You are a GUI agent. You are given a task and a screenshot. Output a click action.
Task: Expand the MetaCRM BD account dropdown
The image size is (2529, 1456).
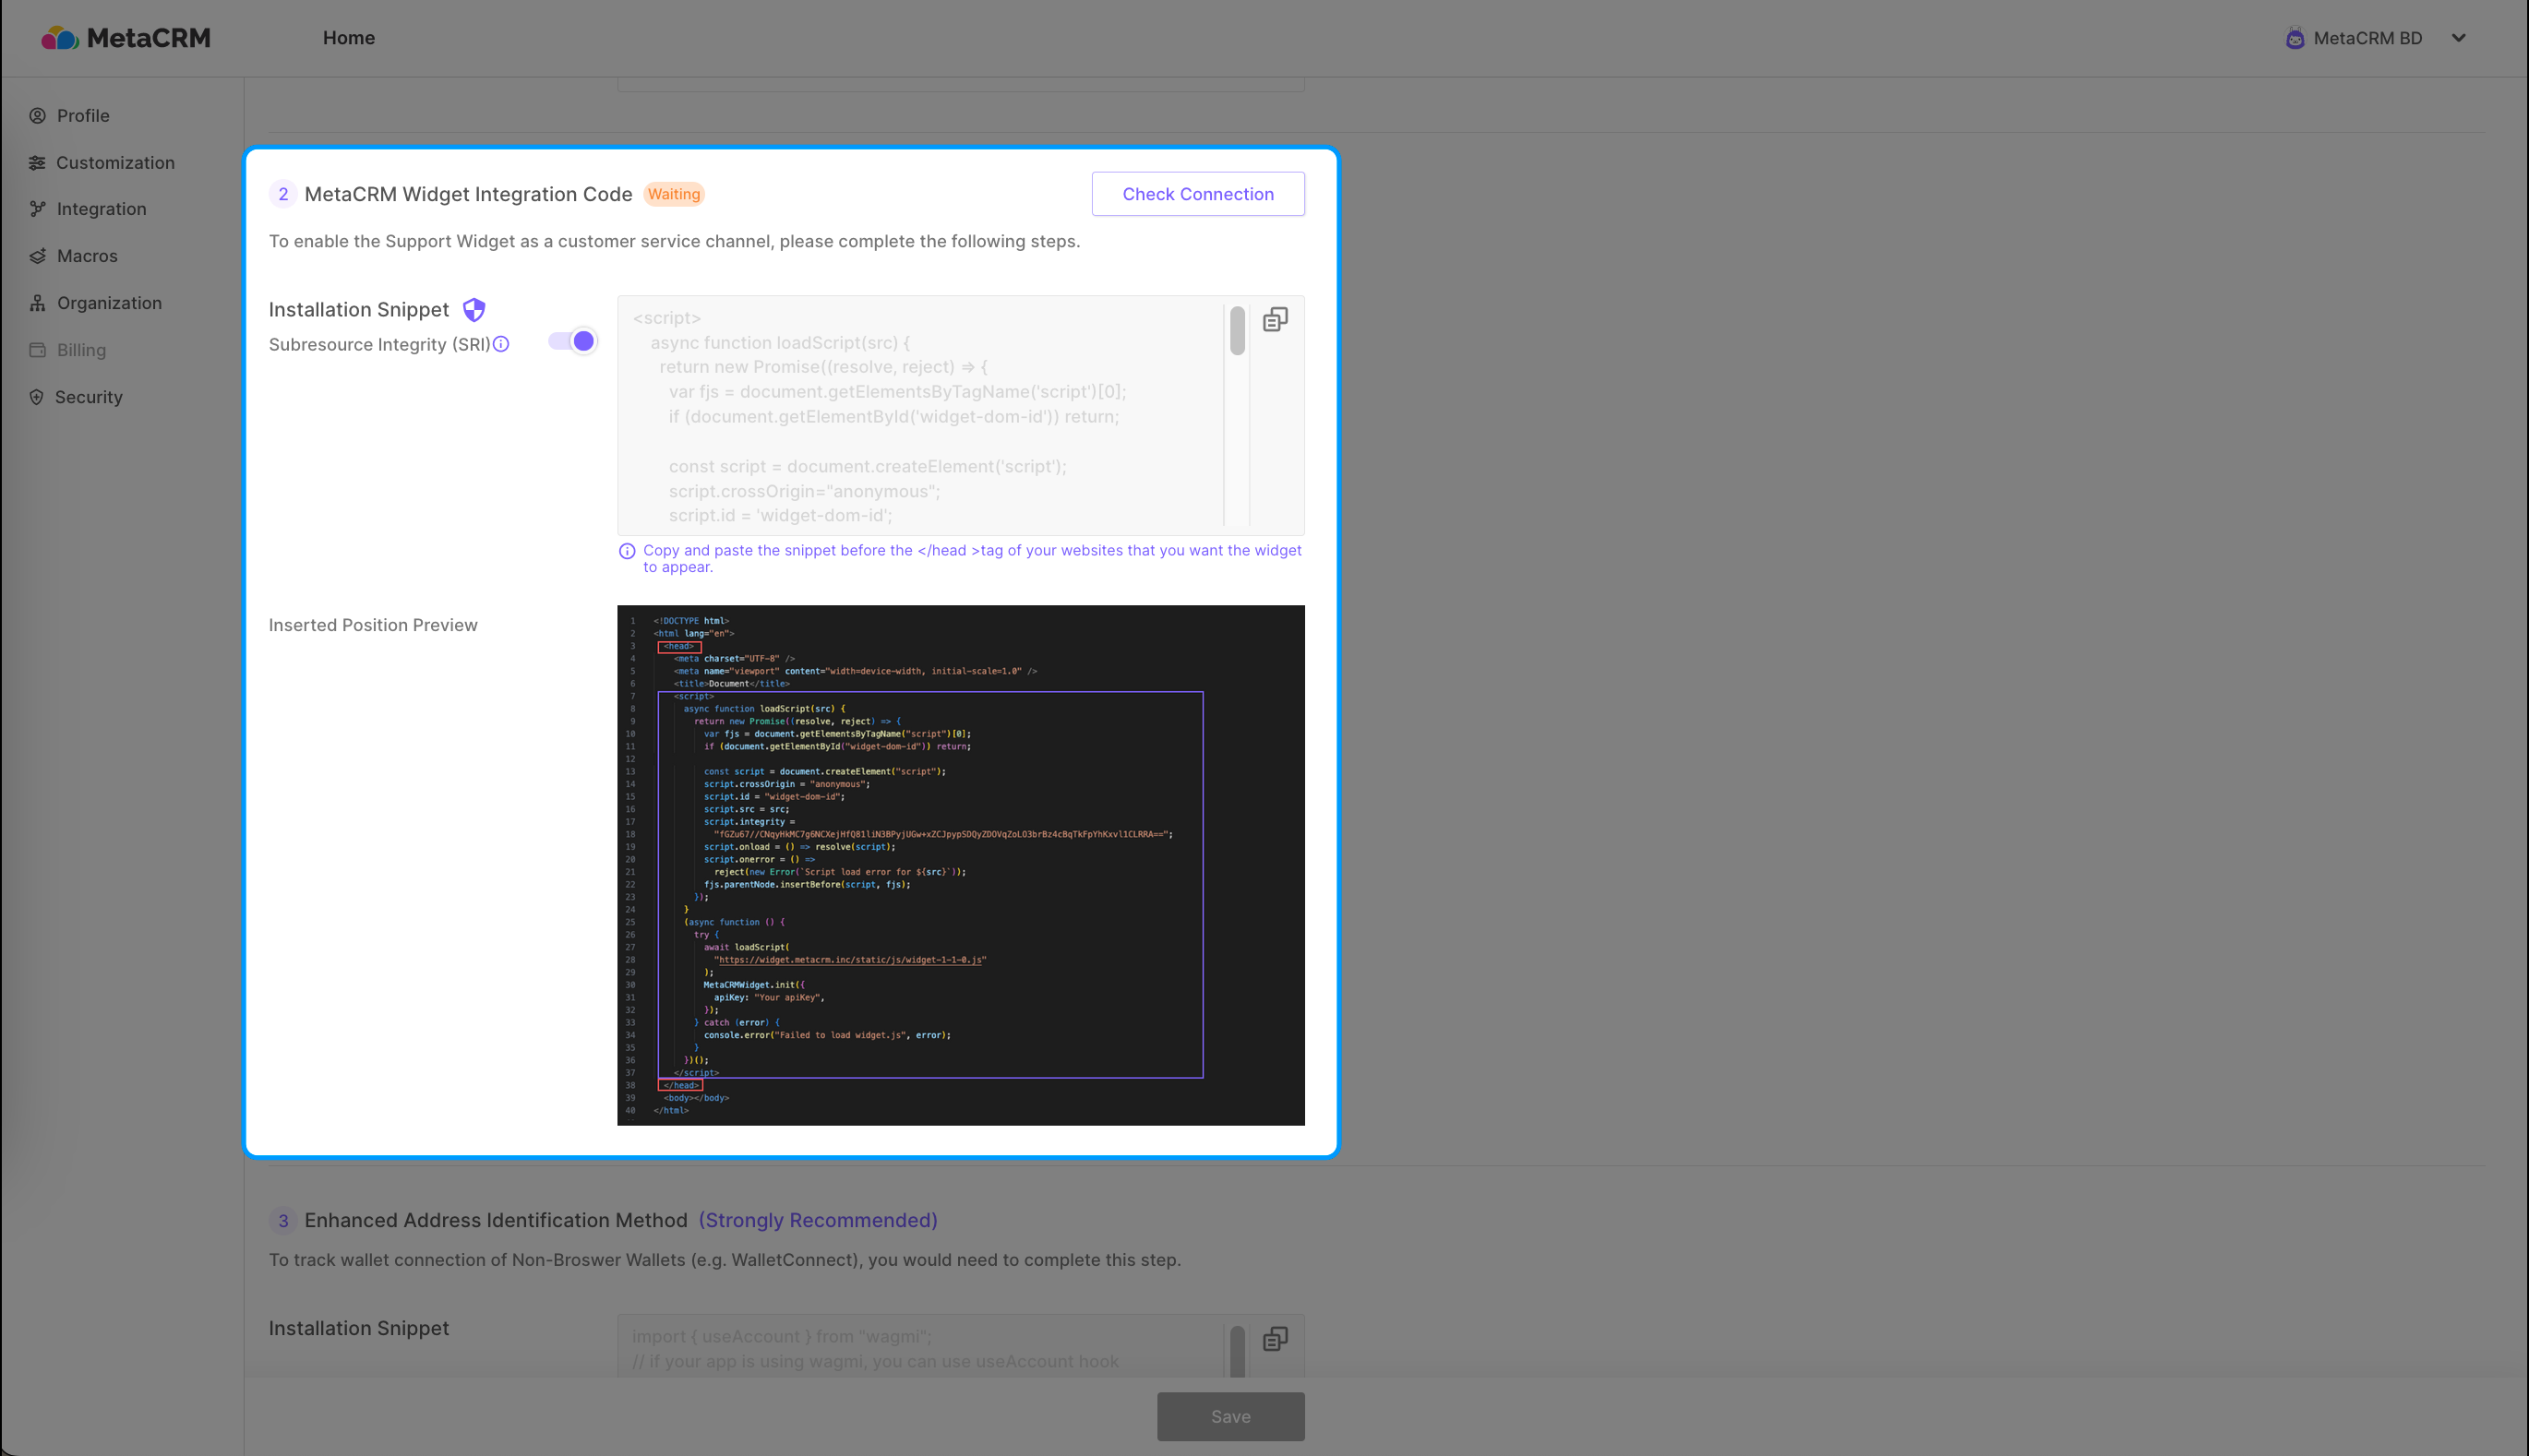(2458, 38)
